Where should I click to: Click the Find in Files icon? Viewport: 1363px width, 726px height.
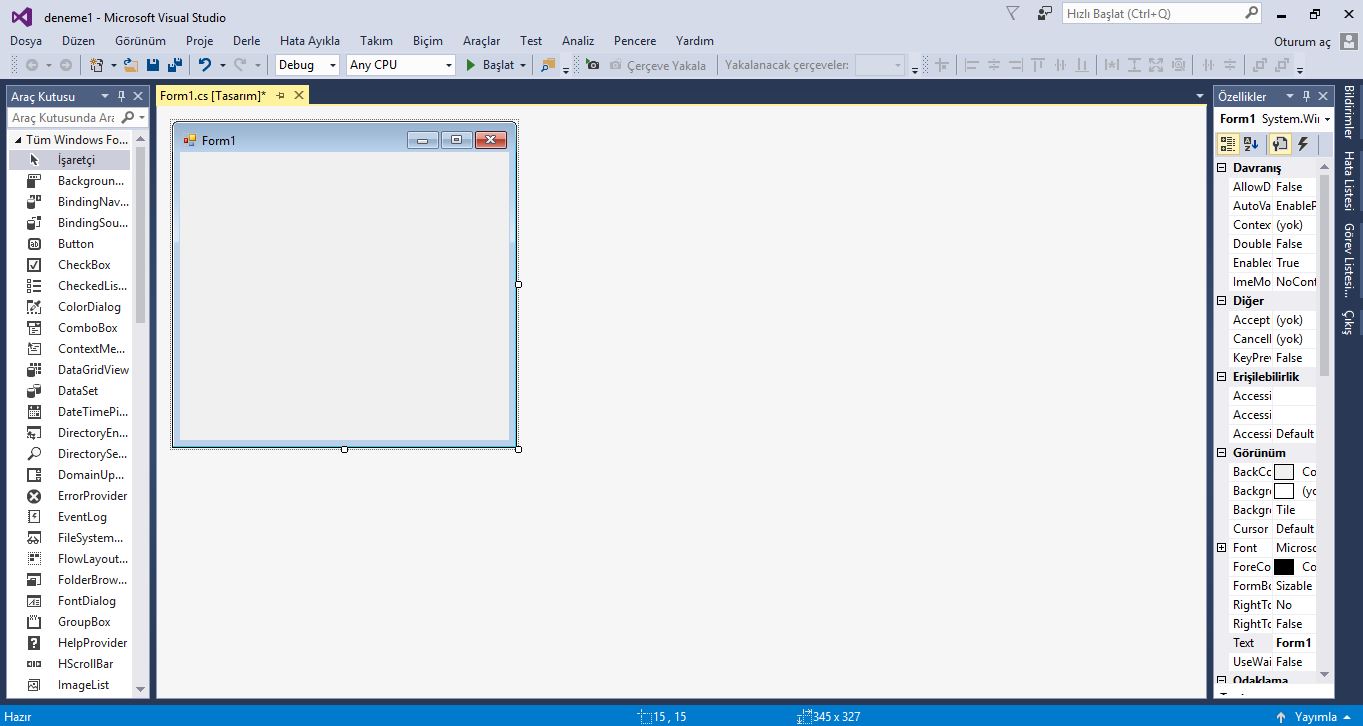(x=547, y=65)
